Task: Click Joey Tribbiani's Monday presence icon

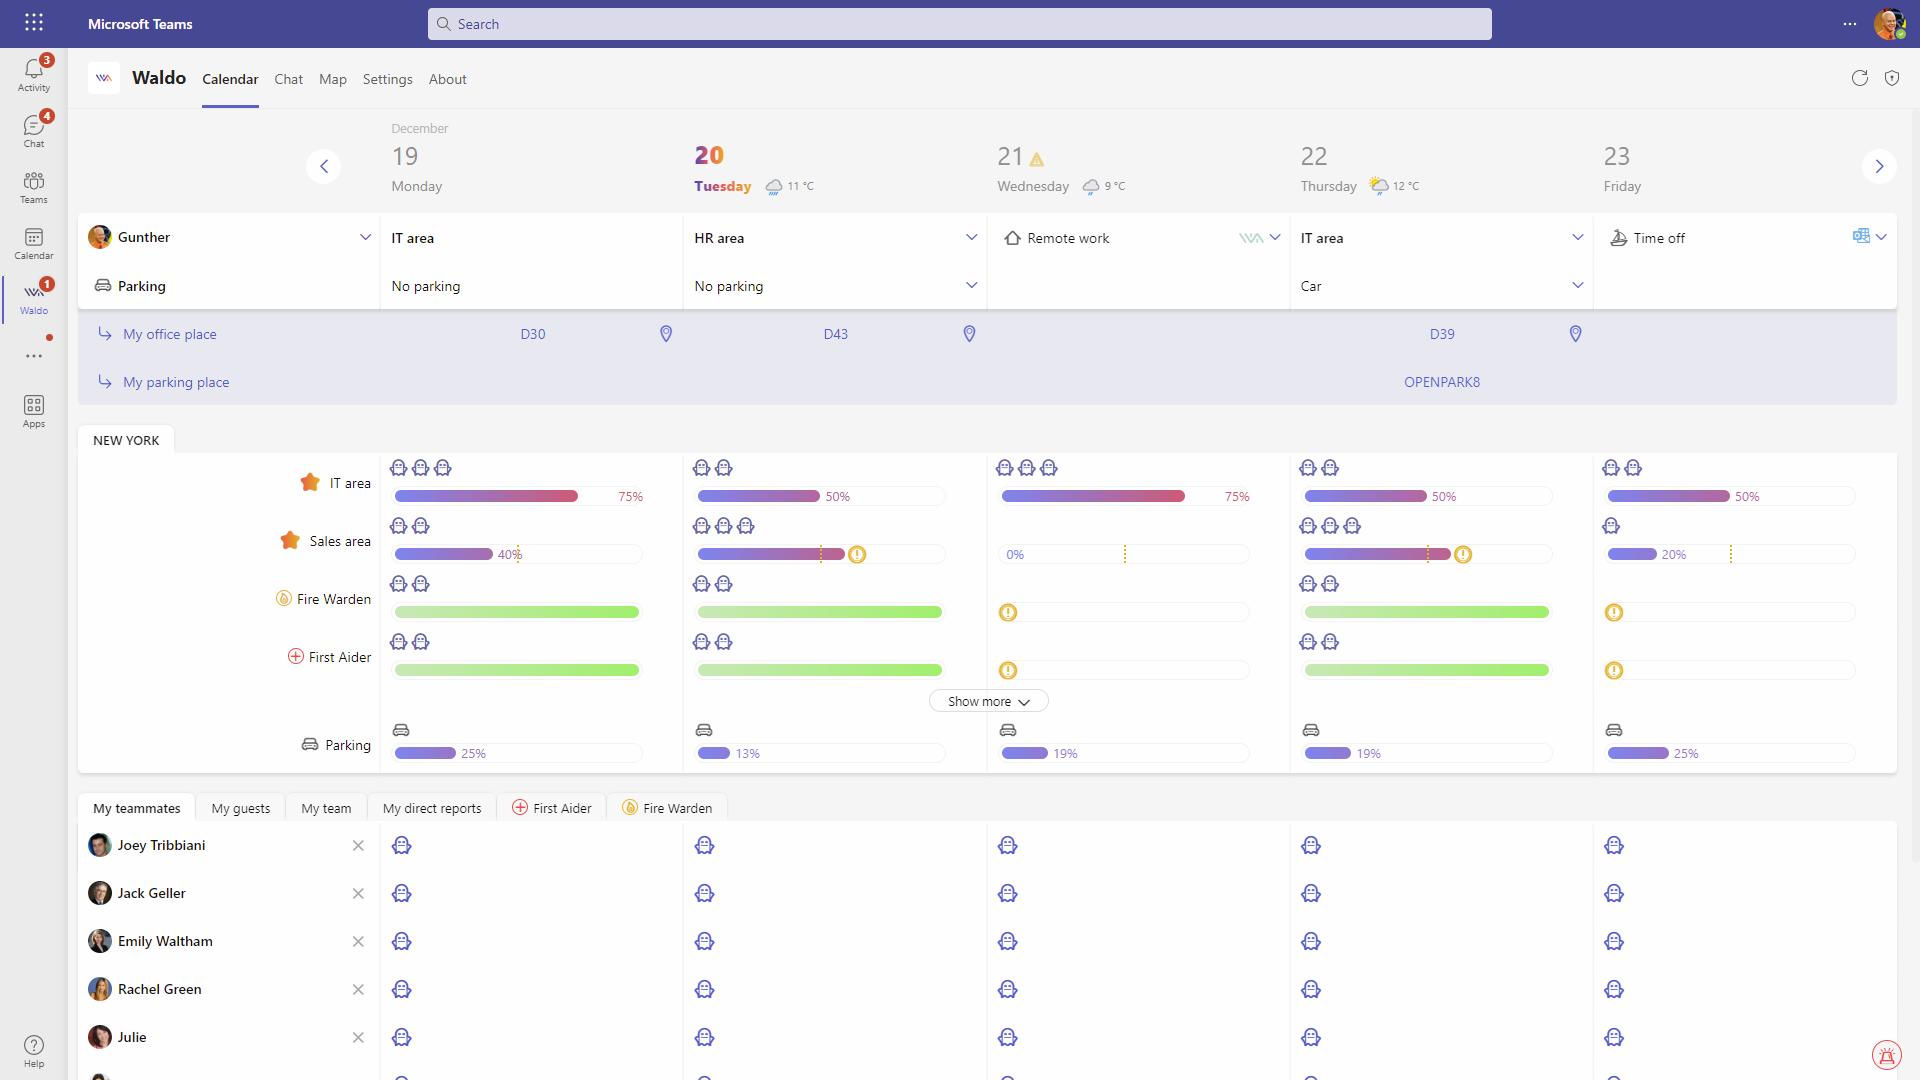Action: [x=402, y=846]
